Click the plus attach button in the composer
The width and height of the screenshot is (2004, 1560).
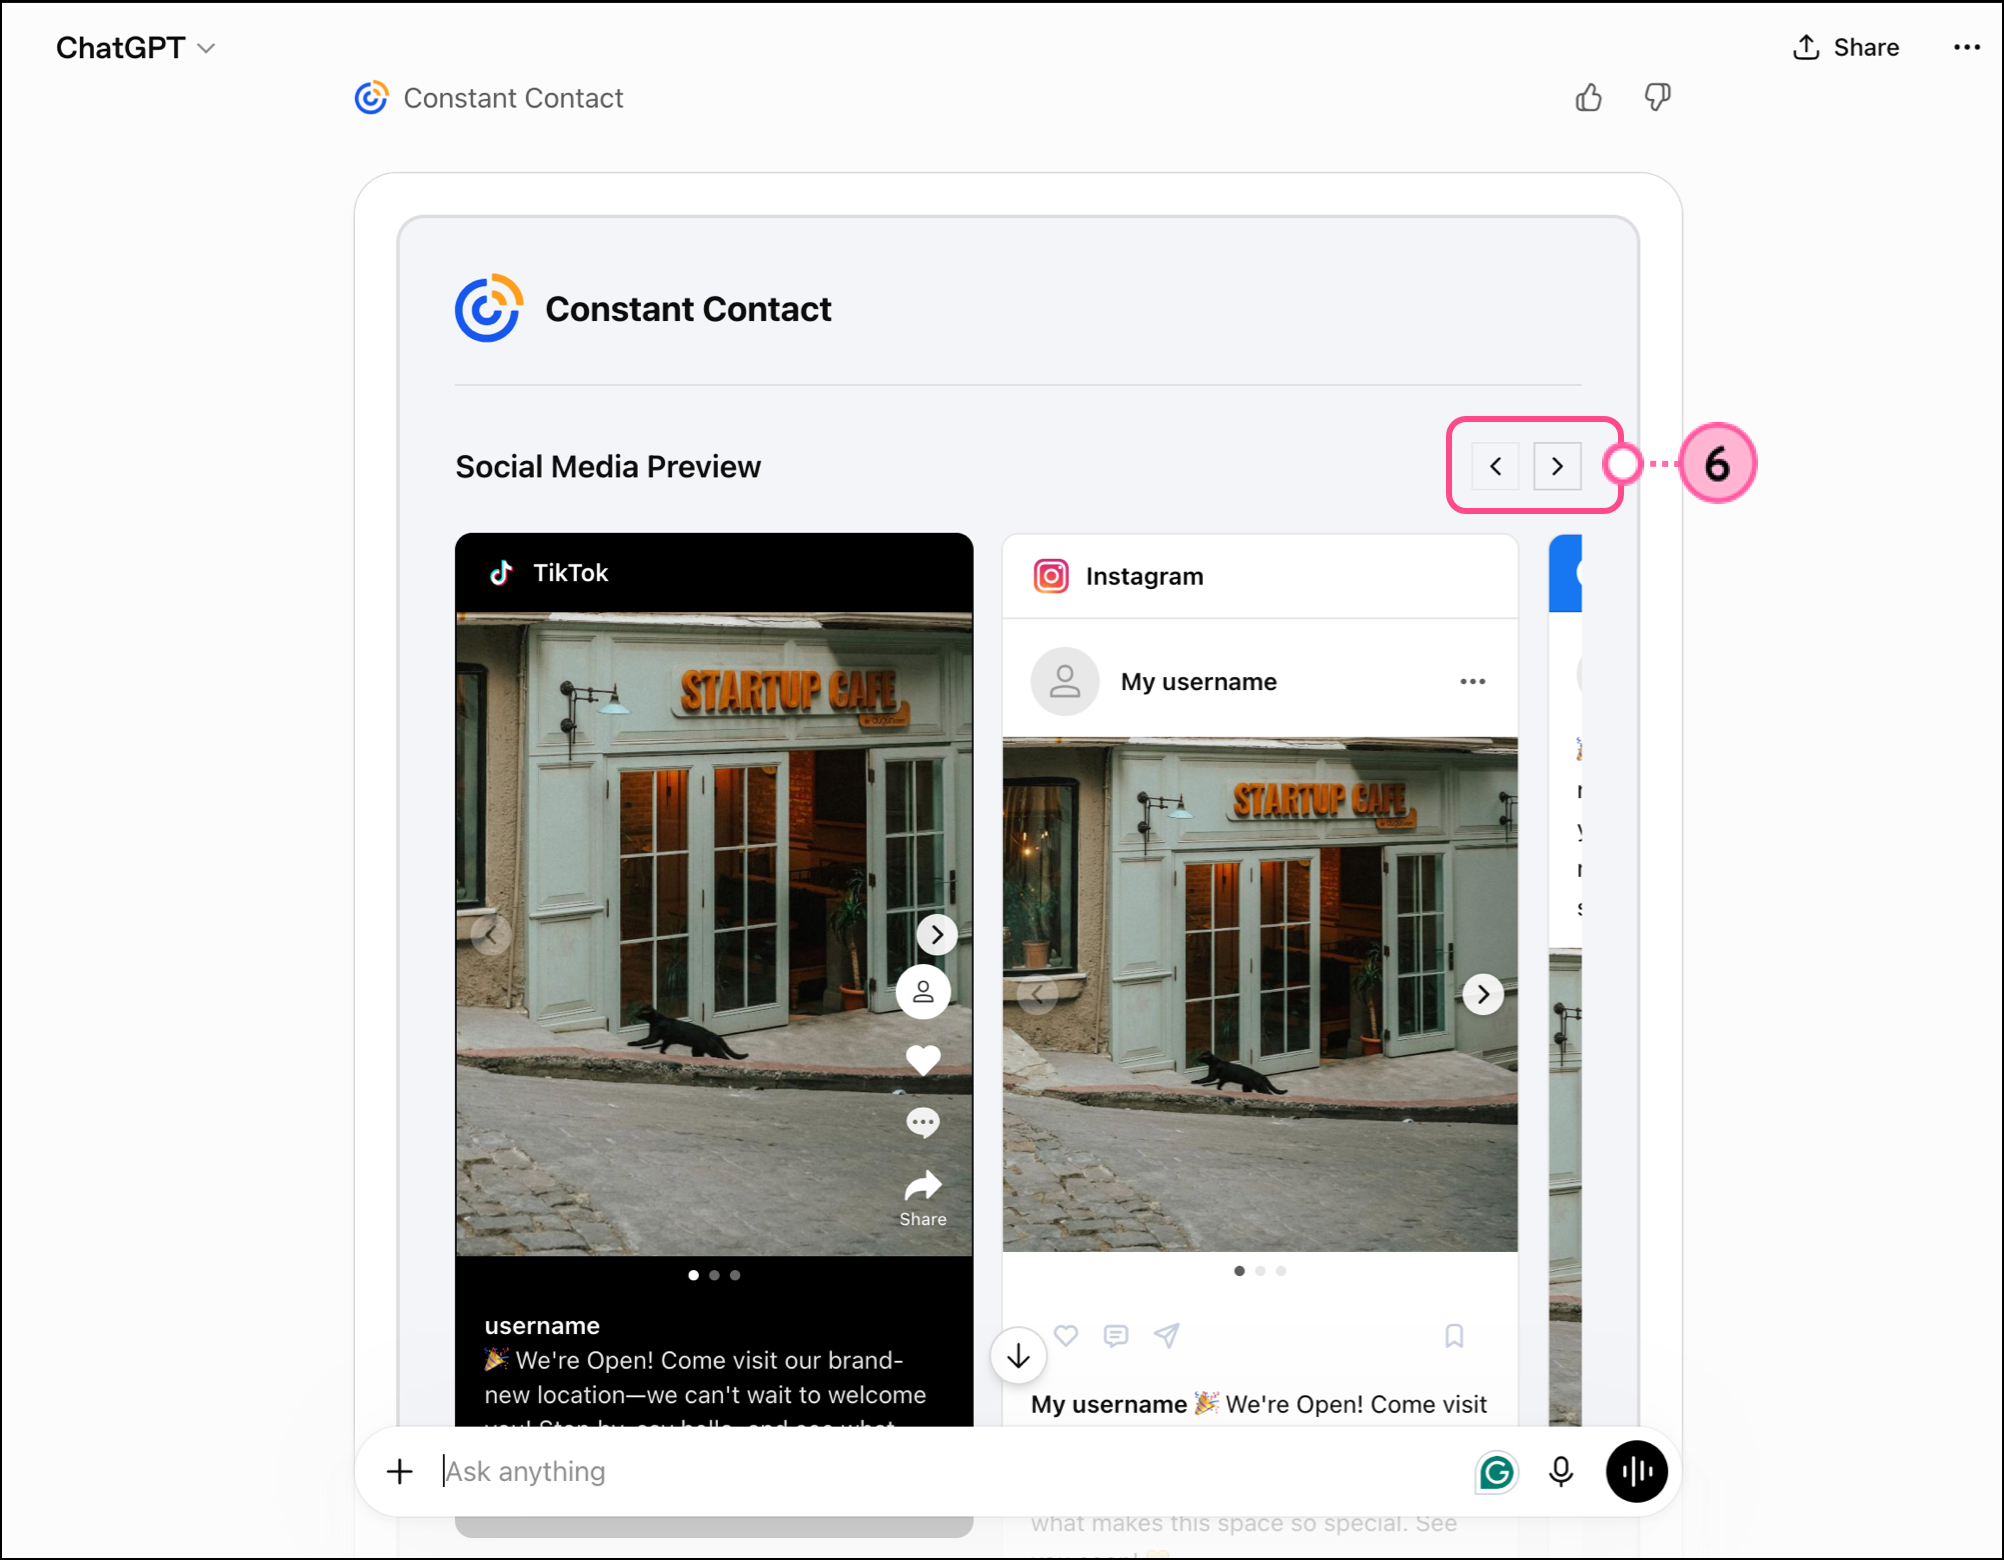(399, 1471)
